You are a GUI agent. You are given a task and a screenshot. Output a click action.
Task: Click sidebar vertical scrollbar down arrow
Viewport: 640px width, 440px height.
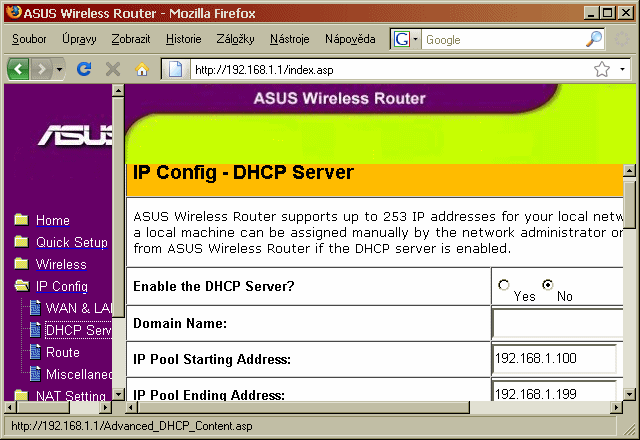pyautogui.click(x=118, y=395)
